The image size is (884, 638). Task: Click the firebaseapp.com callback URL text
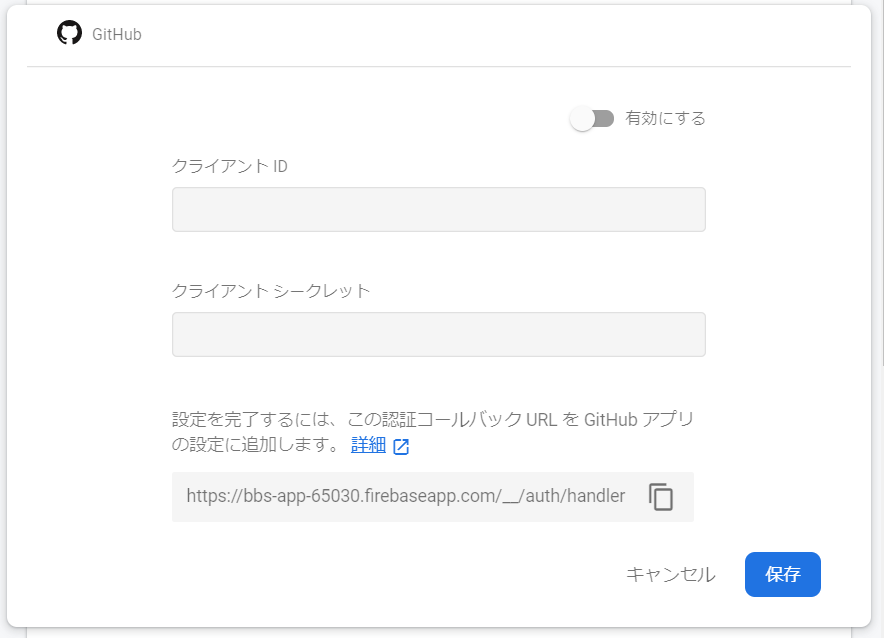[x=405, y=496]
